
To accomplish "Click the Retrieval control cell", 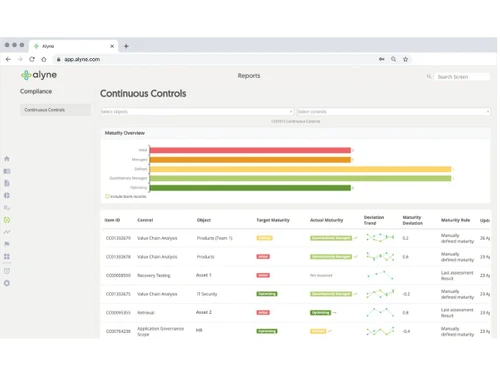I will tap(146, 313).
